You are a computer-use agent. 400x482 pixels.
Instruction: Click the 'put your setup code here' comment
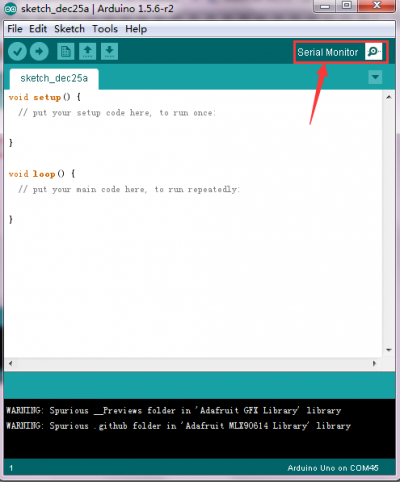pos(117,113)
